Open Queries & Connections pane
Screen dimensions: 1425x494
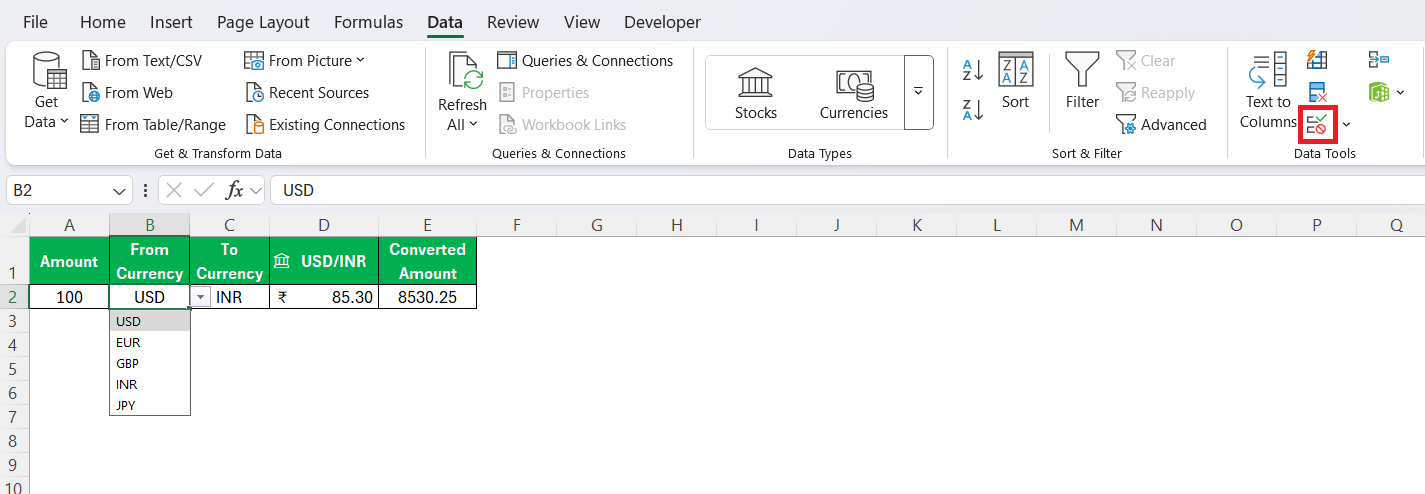pos(585,61)
